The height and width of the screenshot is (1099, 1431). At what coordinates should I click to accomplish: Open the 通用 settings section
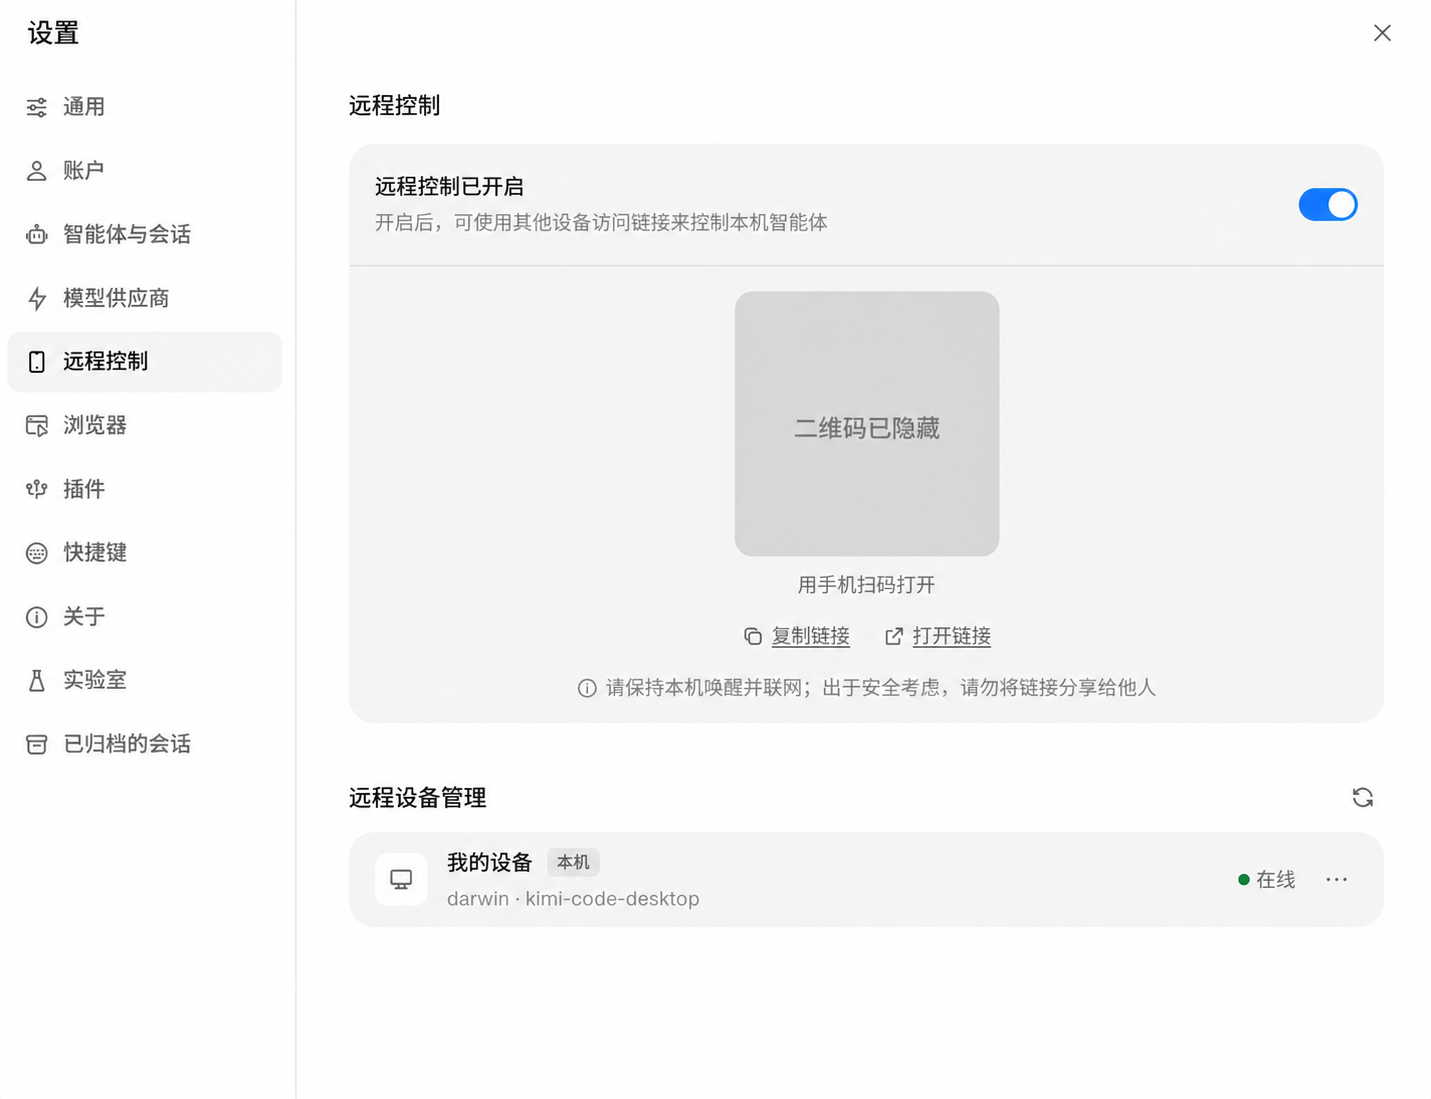(144, 107)
